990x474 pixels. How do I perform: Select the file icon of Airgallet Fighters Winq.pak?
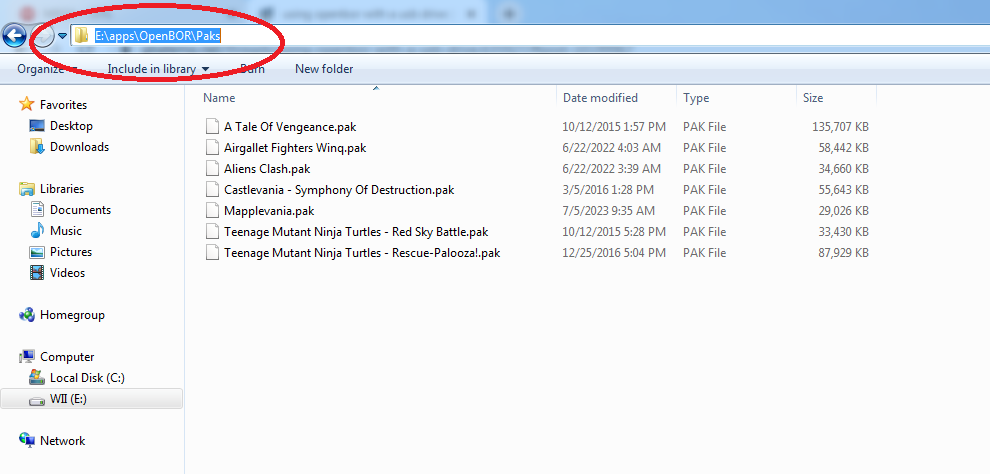(212, 148)
